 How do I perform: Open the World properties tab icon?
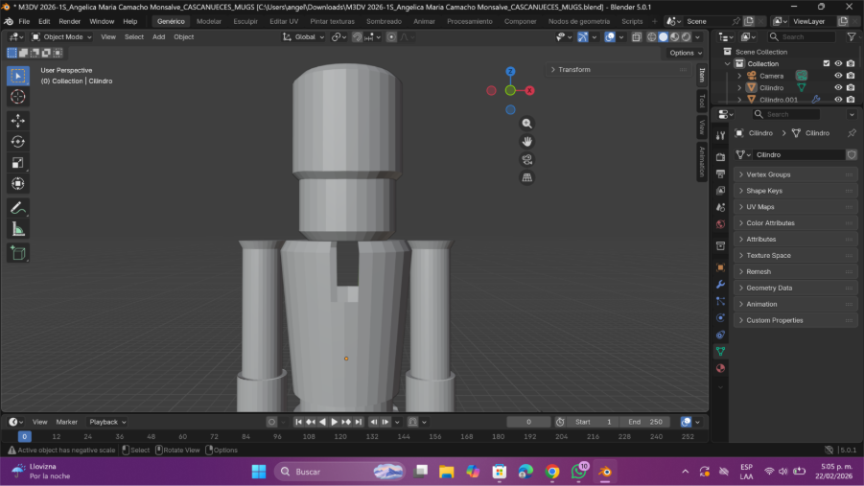(720, 224)
